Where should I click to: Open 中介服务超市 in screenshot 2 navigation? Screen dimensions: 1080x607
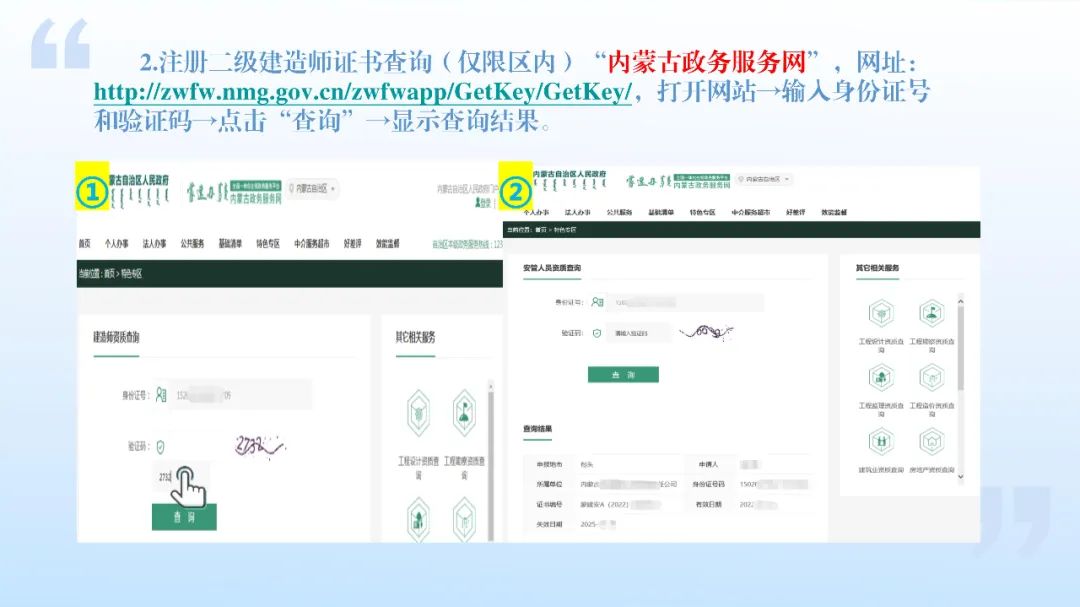751,212
